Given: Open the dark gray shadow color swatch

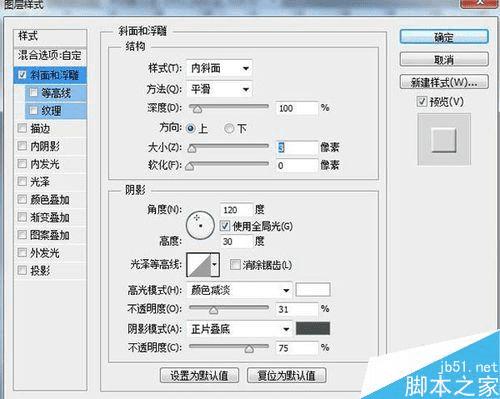Looking at the screenshot, I should 313,329.
